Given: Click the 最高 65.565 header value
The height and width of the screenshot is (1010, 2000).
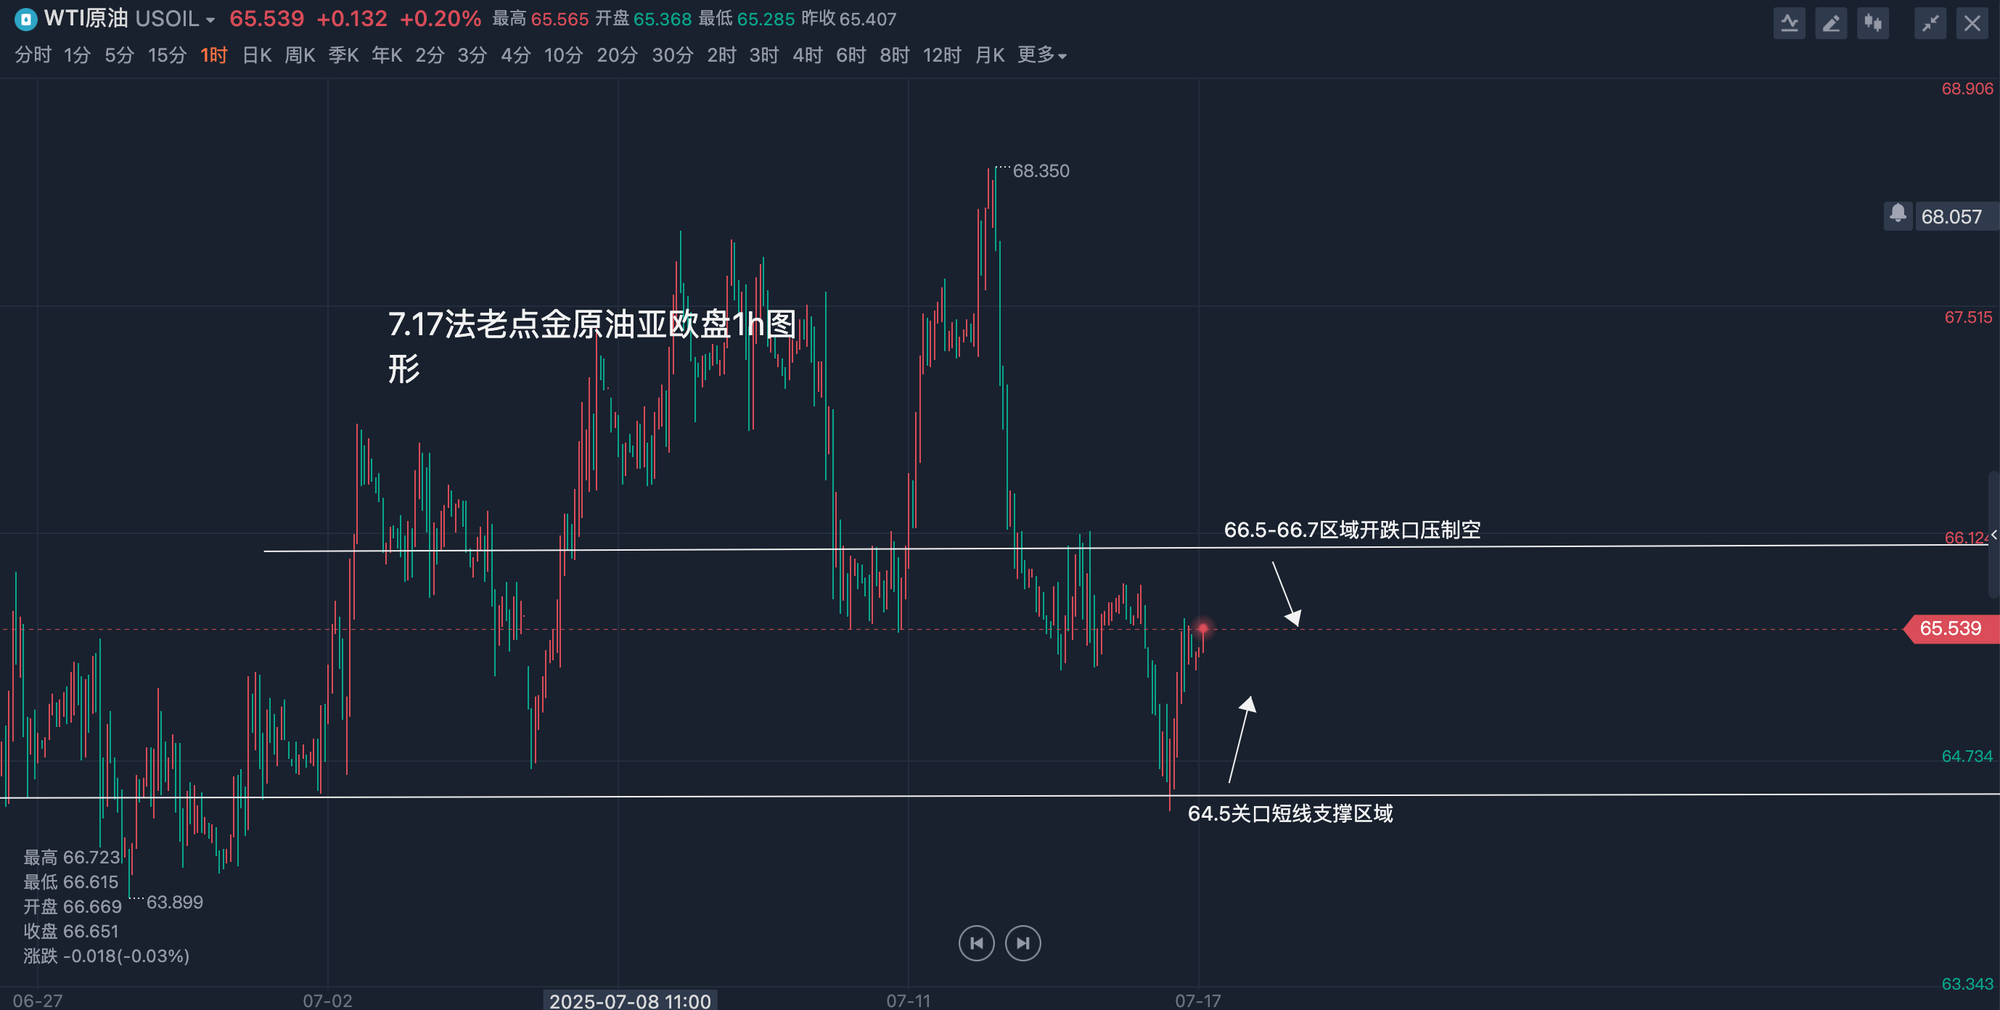Looking at the screenshot, I should click(x=540, y=19).
